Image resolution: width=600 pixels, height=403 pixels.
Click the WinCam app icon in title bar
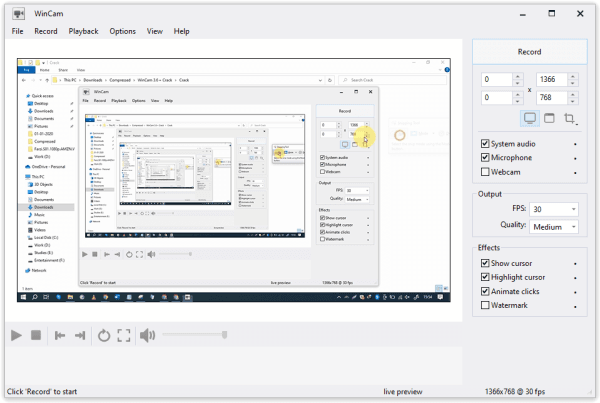click(18, 14)
